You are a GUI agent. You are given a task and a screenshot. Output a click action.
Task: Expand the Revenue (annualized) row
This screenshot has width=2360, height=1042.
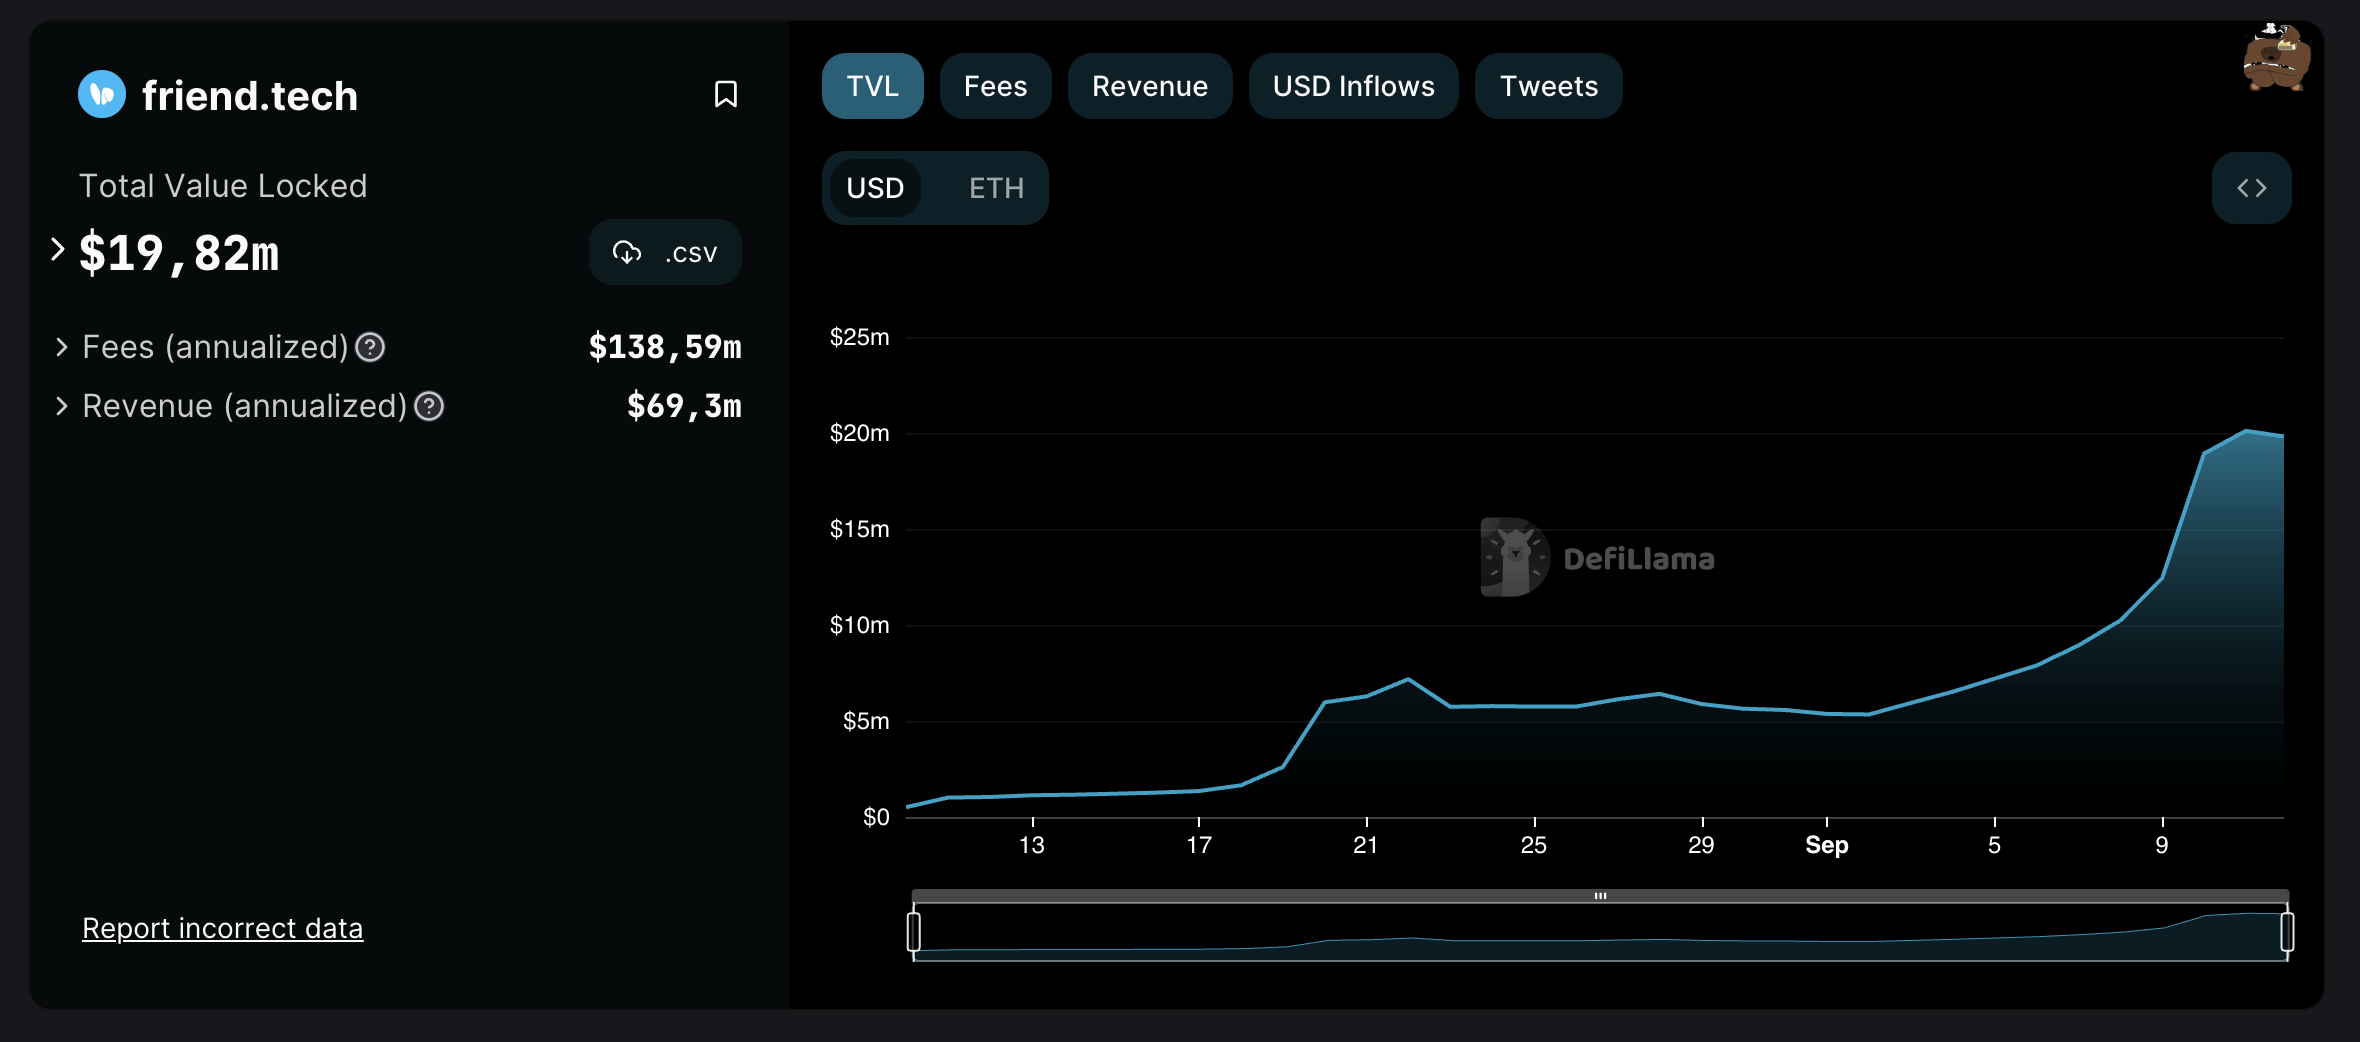(62, 406)
